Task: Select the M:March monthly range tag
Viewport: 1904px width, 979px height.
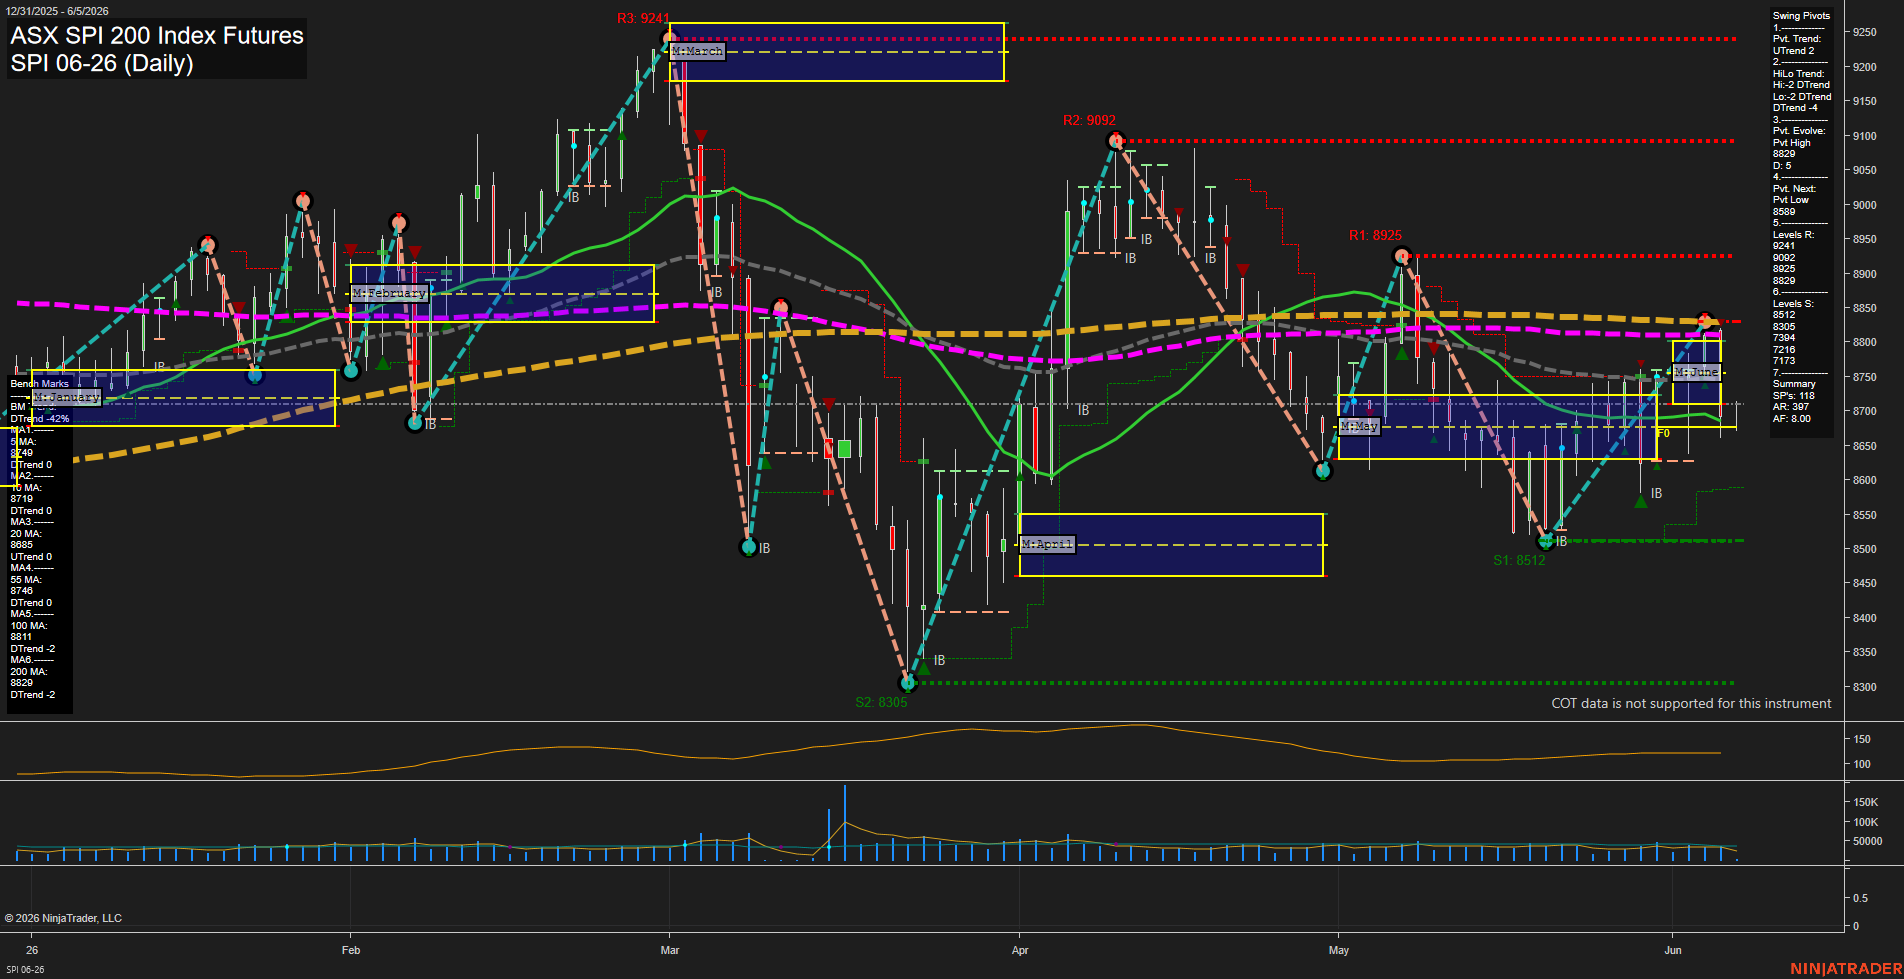Action: point(697,51)
